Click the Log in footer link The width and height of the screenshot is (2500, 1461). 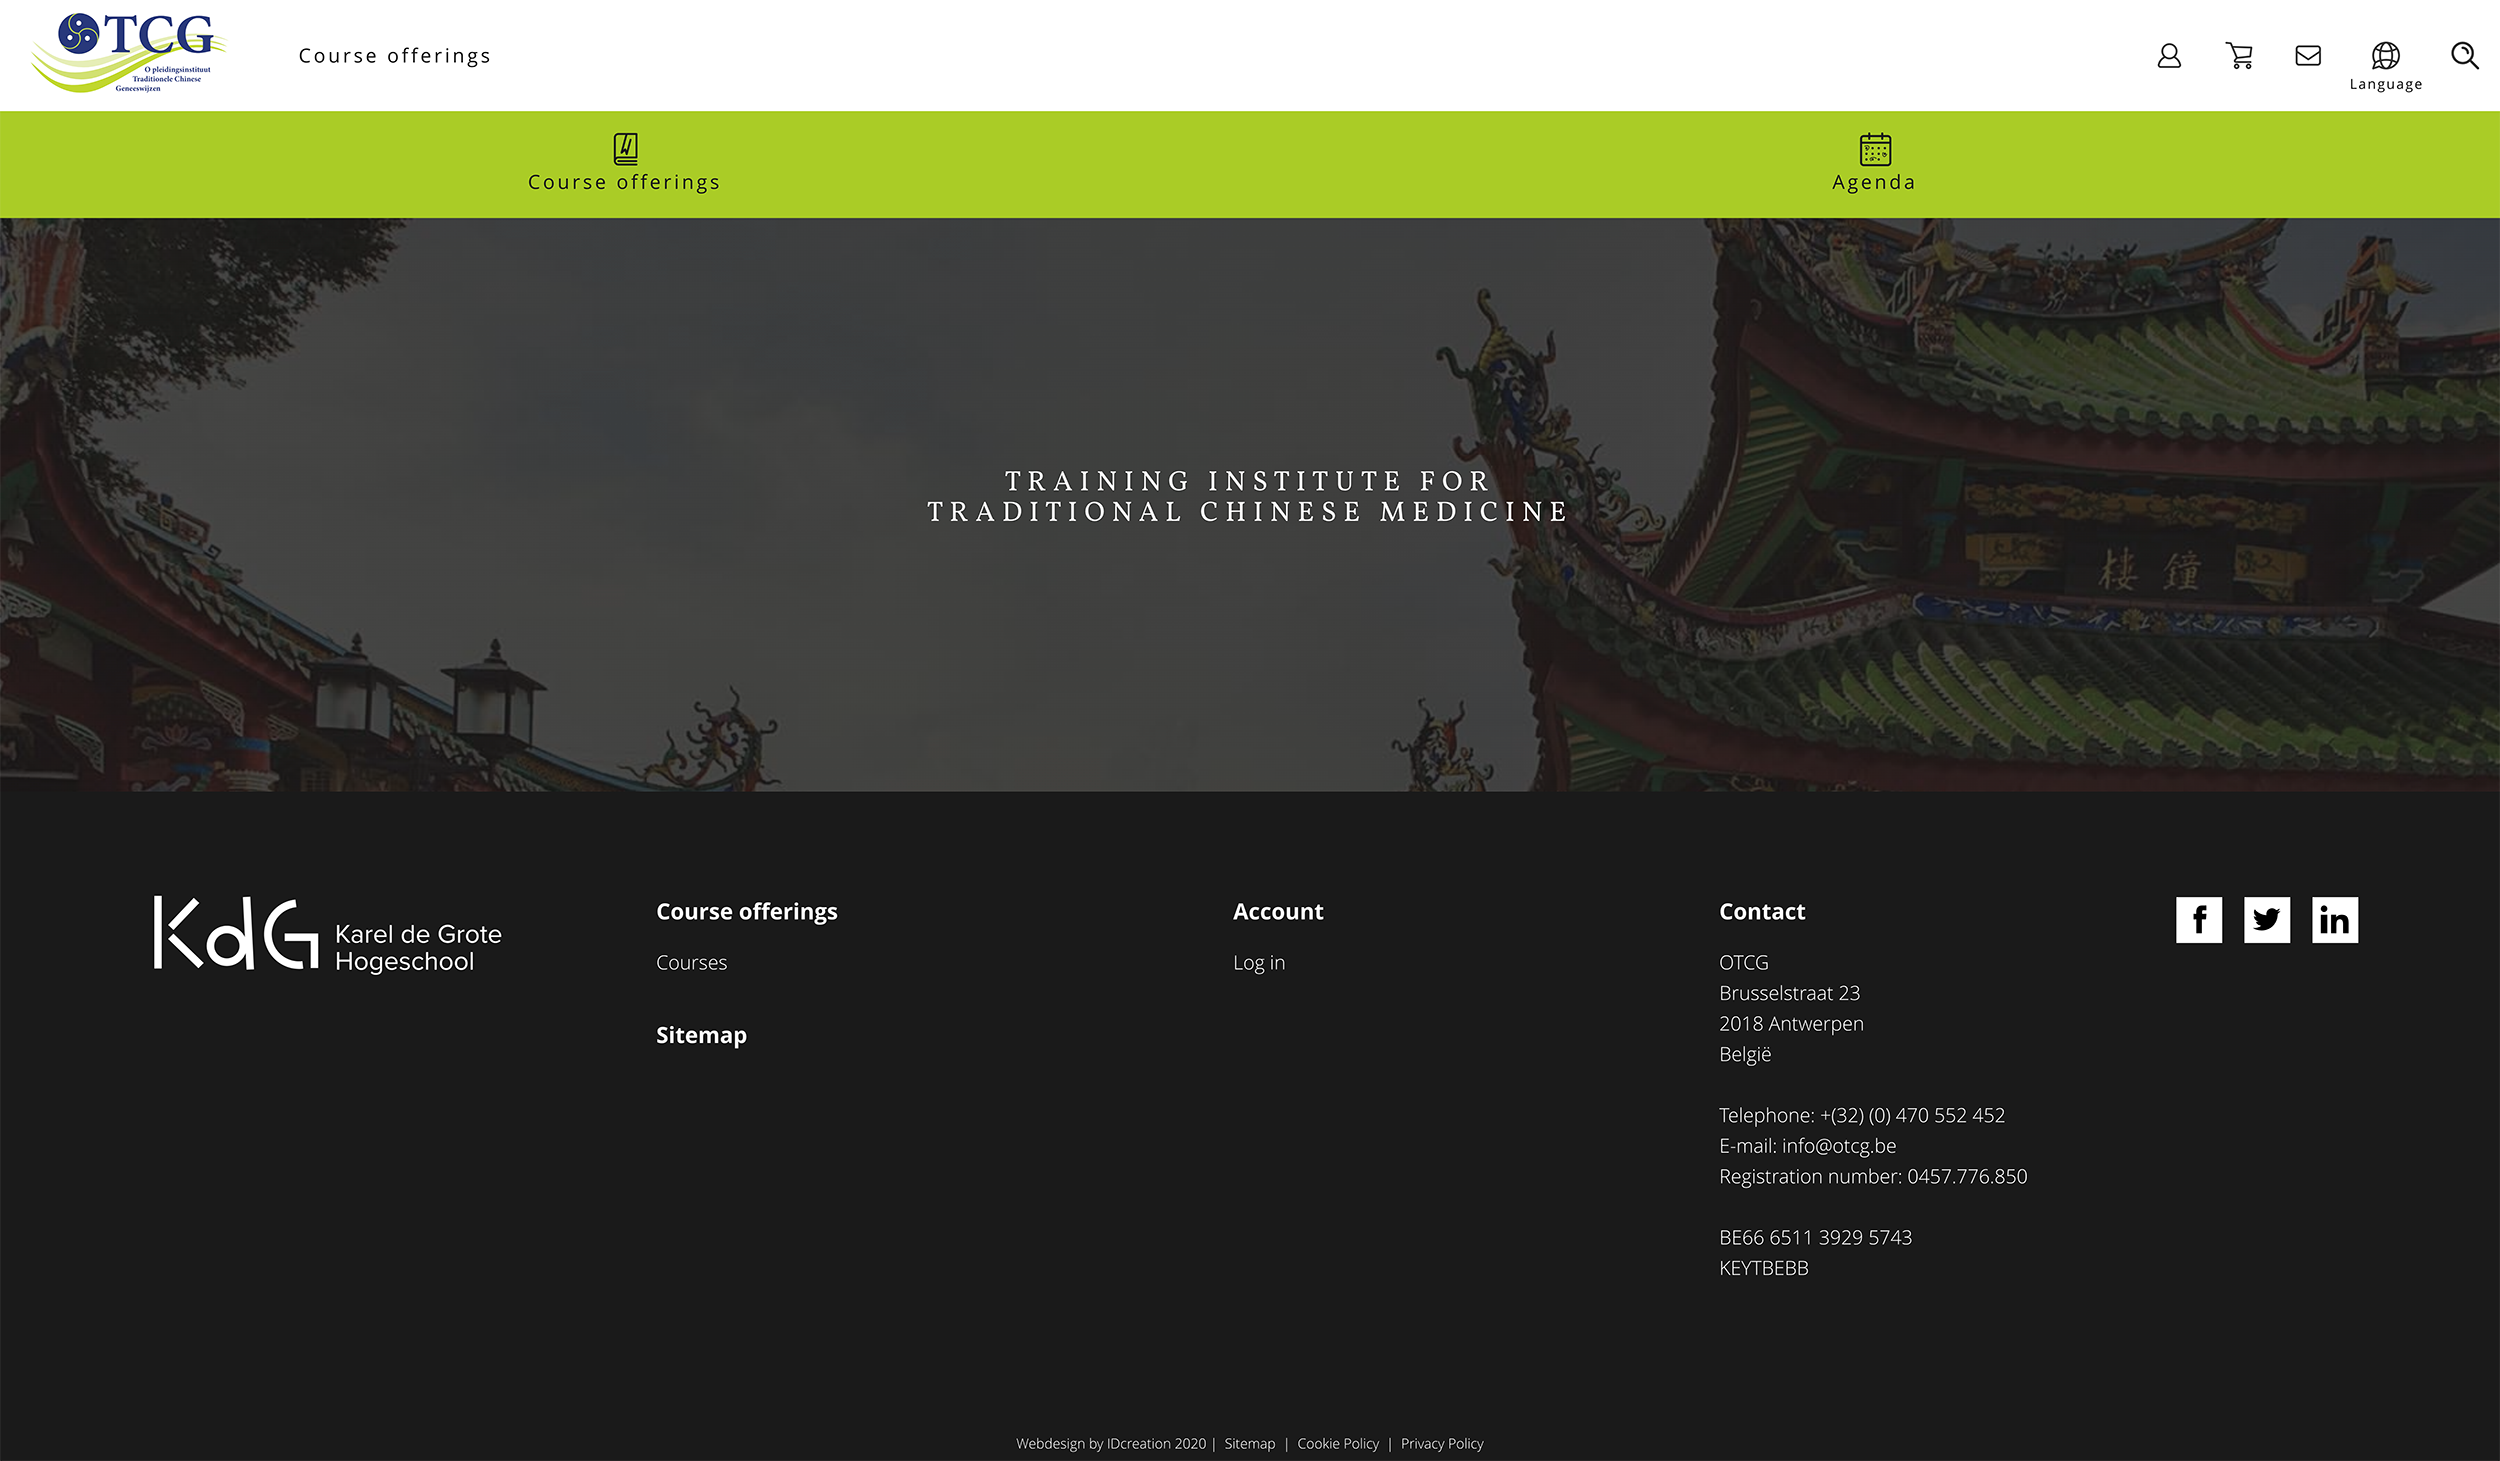tap(1258, 962)
